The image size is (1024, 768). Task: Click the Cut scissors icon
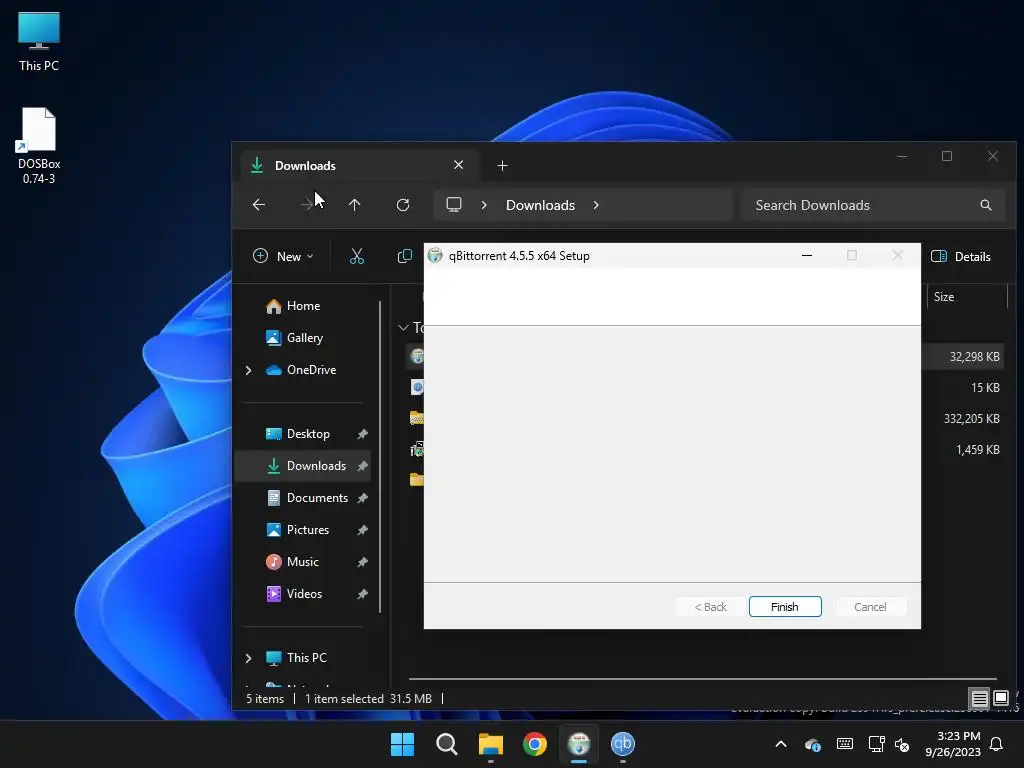(357, 257)
